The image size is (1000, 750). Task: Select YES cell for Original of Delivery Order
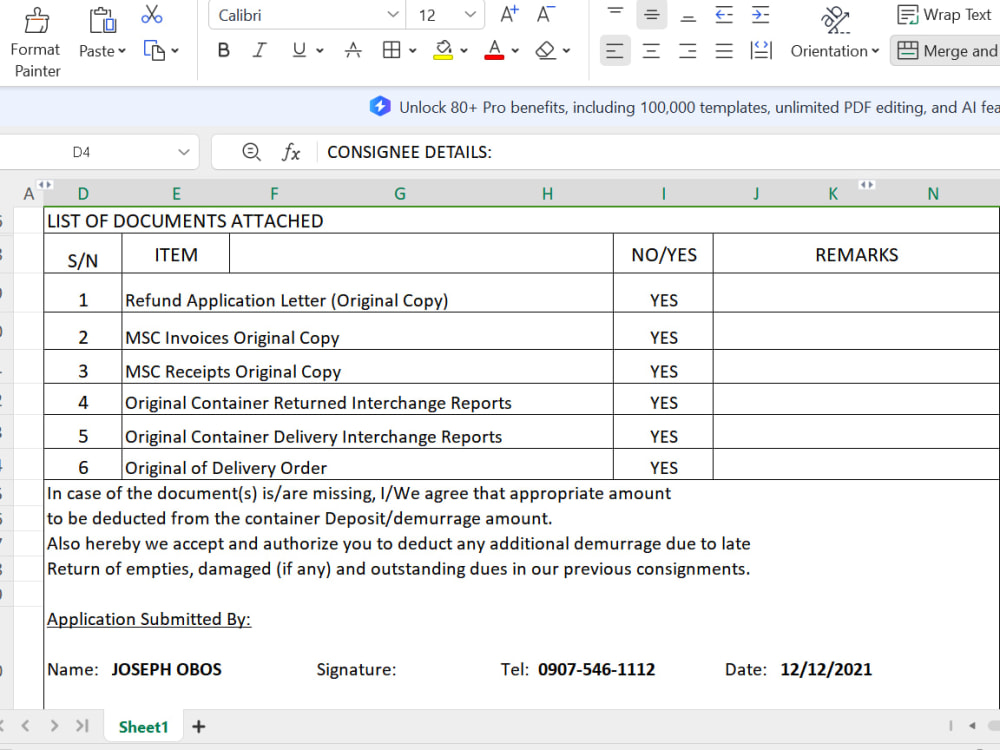(x=663, y=464)
